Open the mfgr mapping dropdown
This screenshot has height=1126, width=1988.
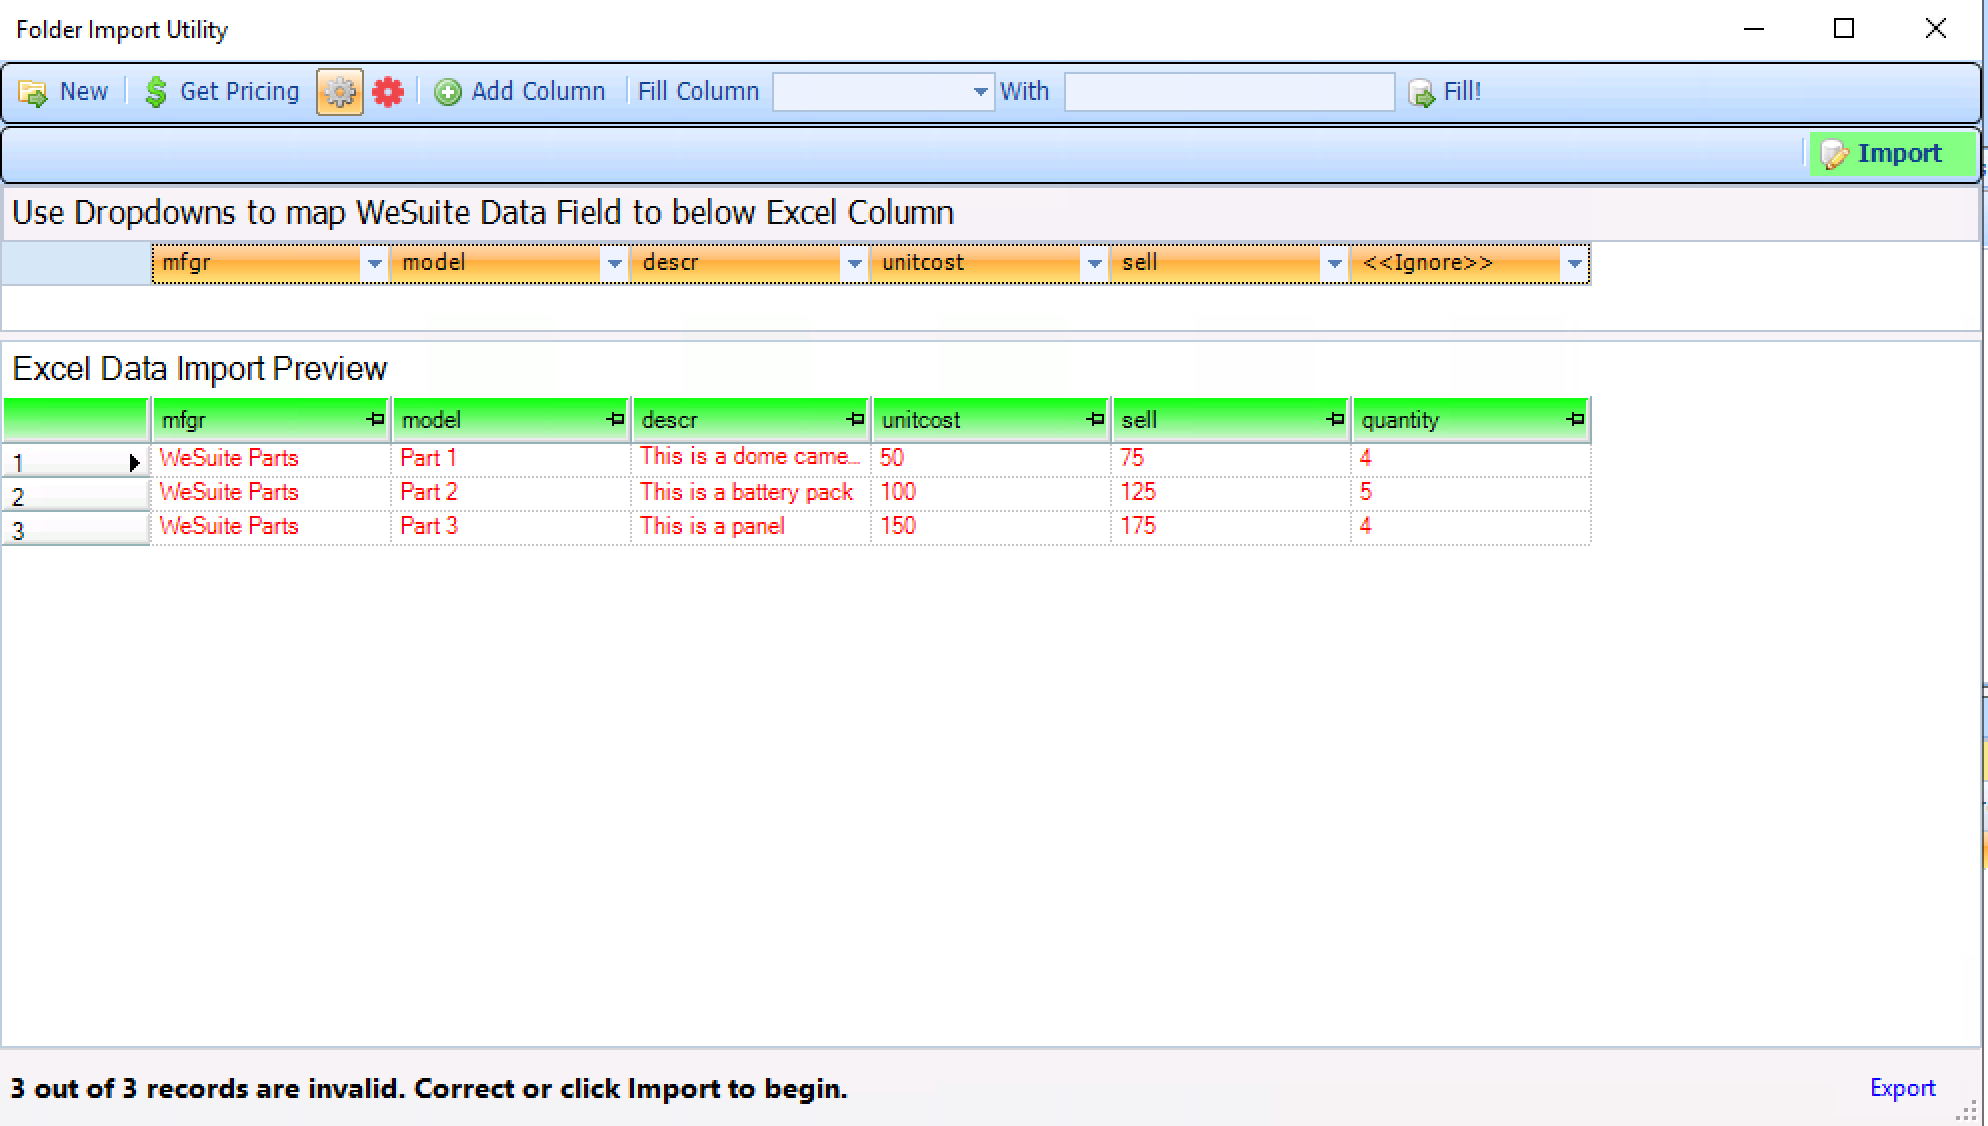tap(374, 264)
